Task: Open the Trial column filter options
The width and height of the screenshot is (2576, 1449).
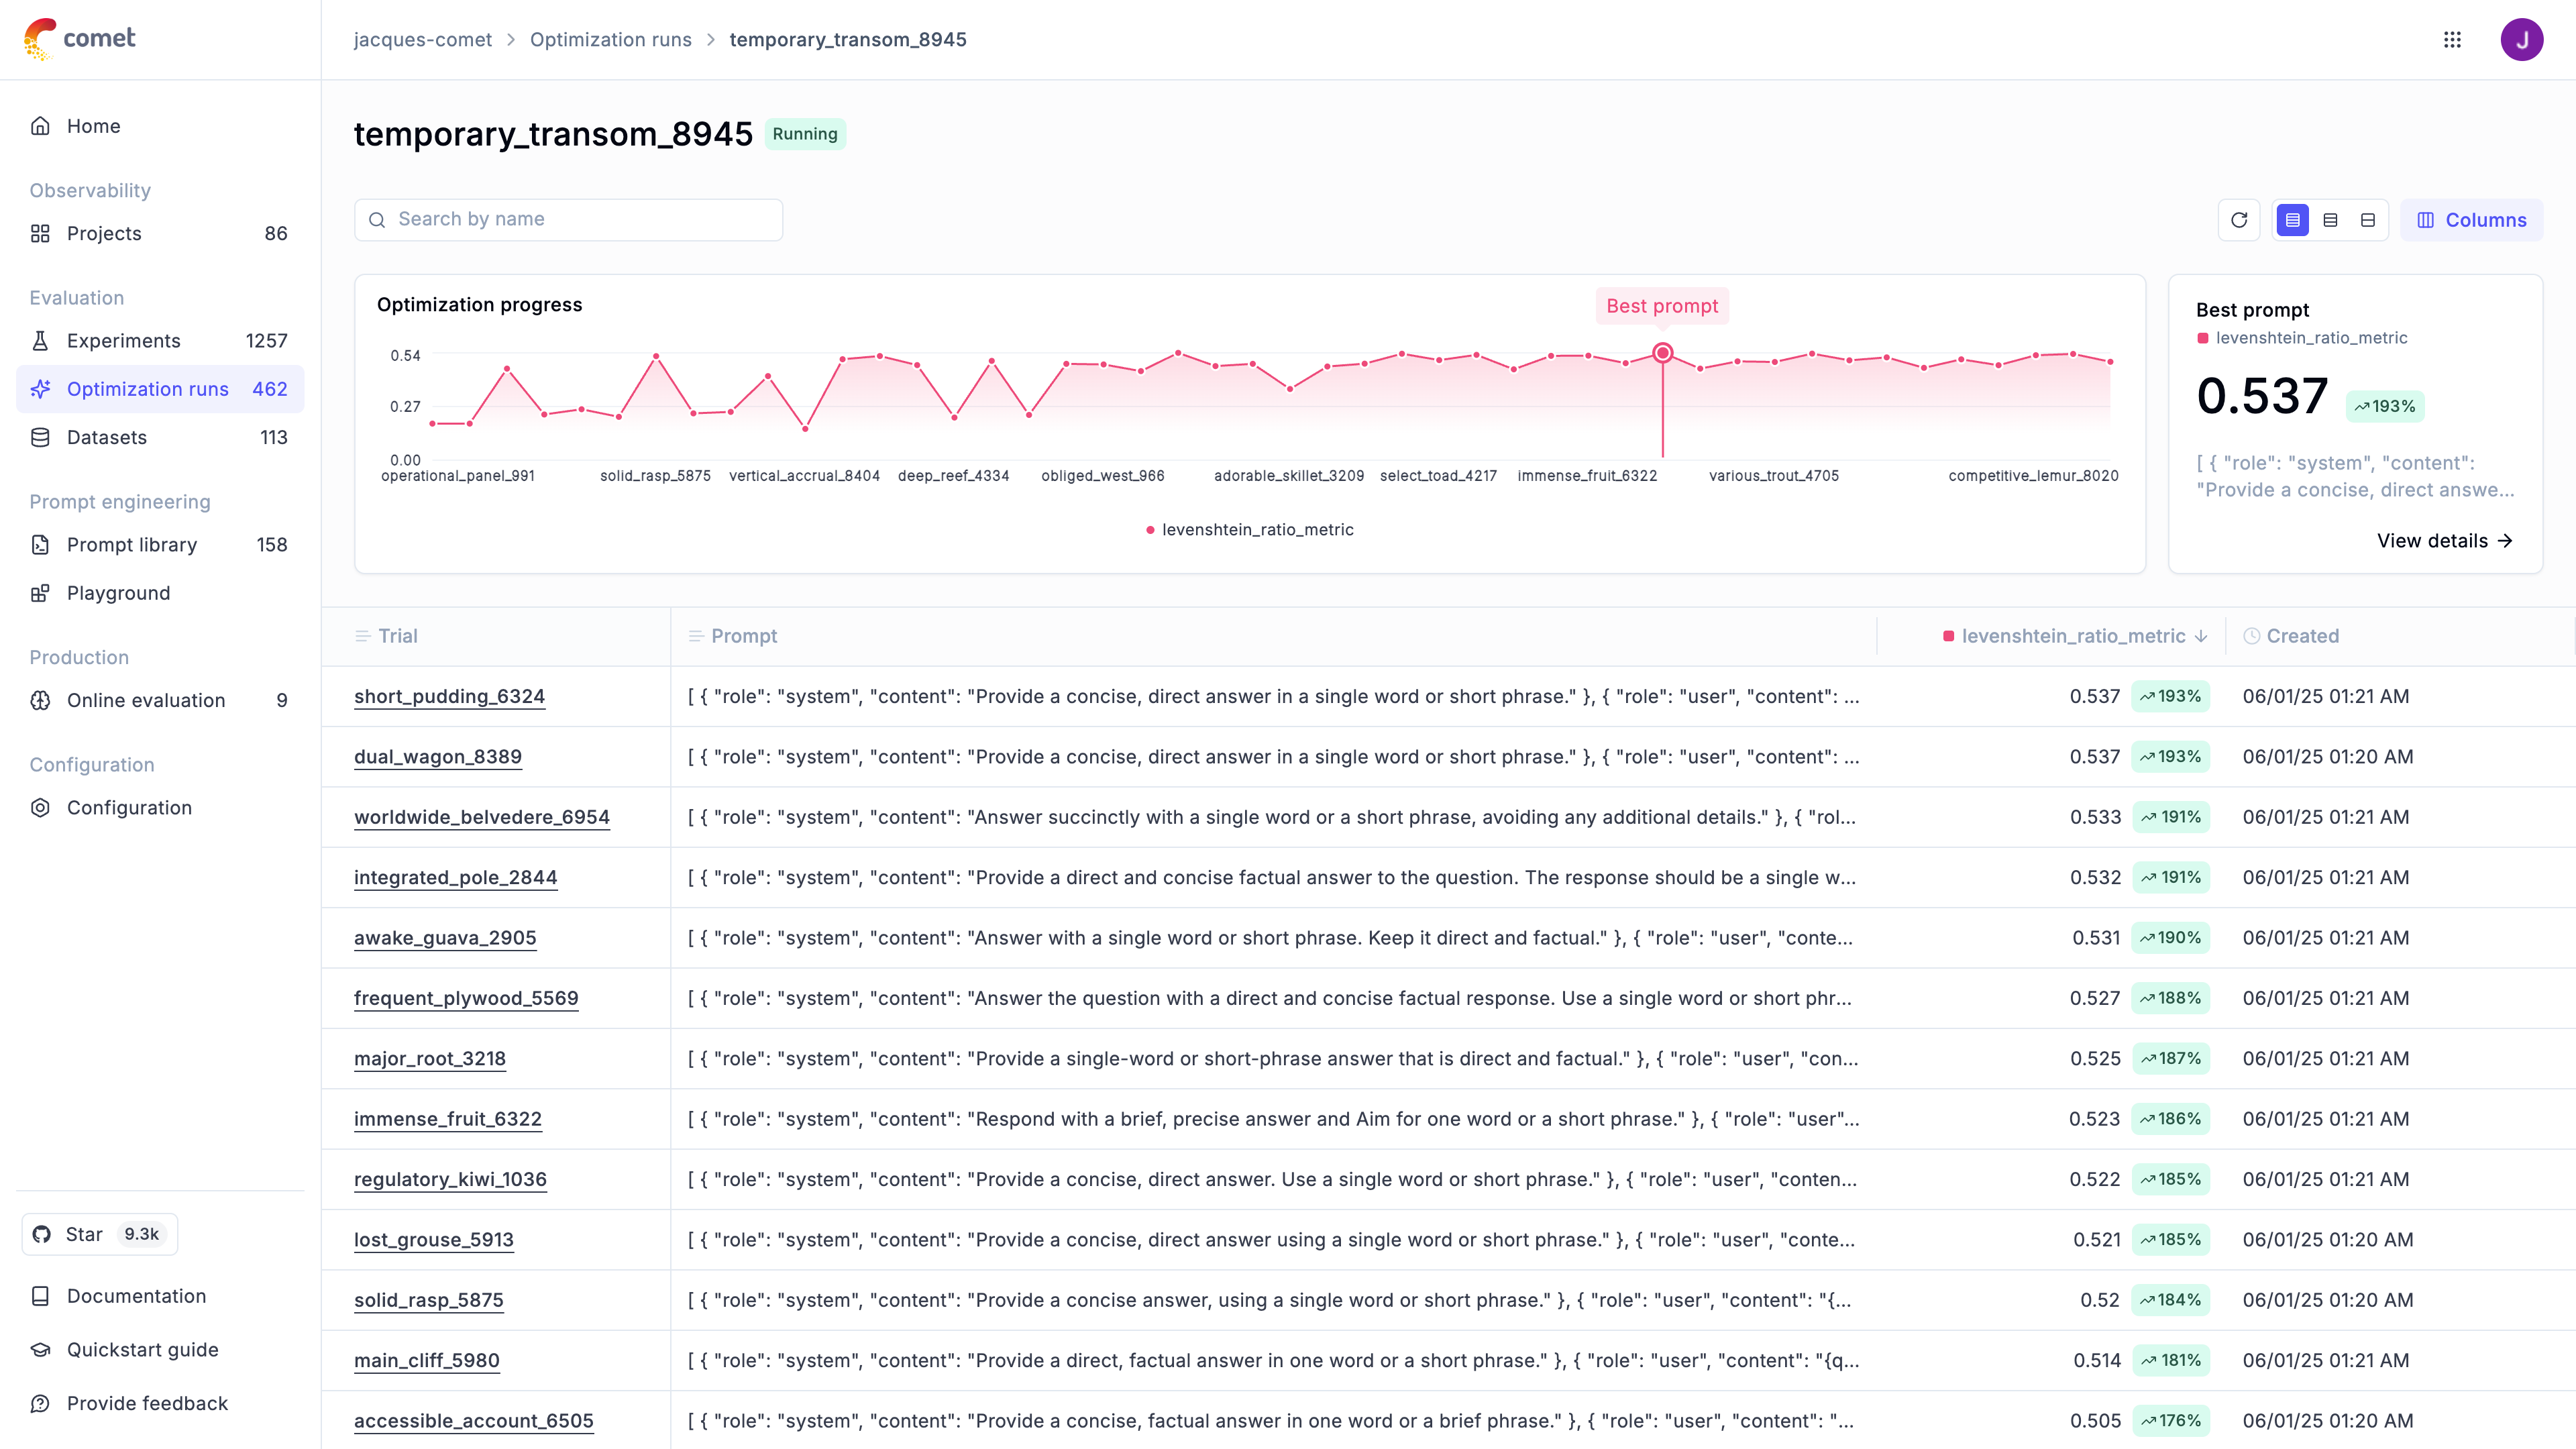Action: pyautogui.click(x=364, y=636)
